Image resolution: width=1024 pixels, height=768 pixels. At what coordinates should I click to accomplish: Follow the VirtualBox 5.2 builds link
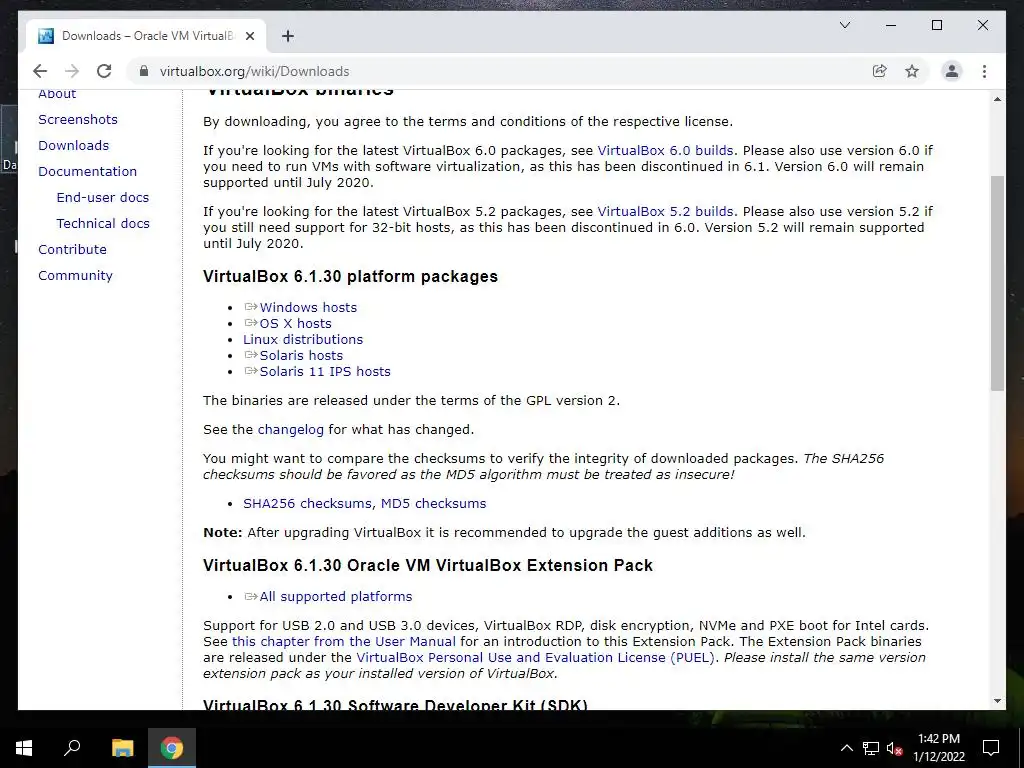pyautogui.click(x=665, y=212)
